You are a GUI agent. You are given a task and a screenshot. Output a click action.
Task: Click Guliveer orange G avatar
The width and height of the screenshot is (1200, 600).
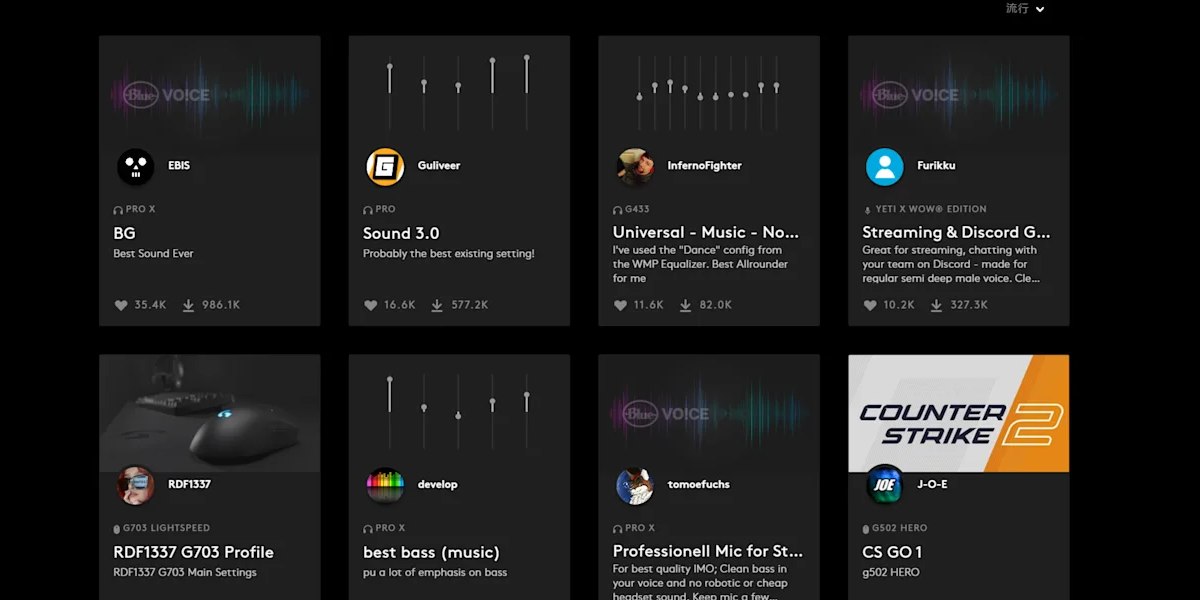[x=385, y=166]
